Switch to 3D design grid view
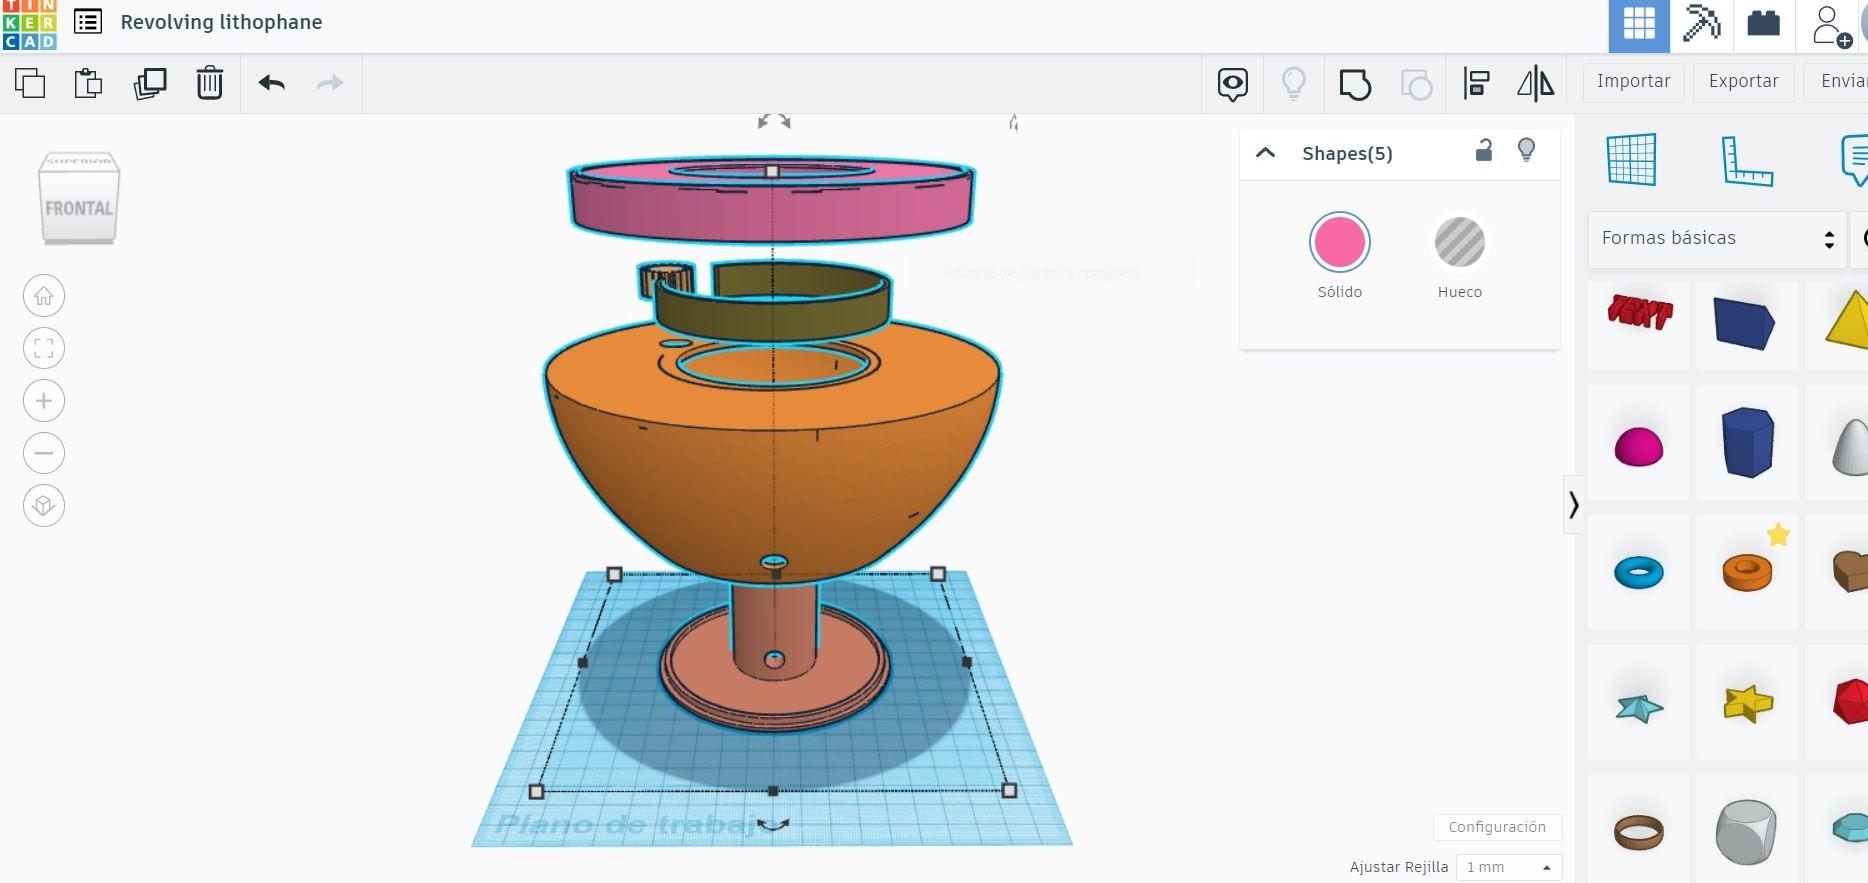This screenshot has width=1868, height=883. [x=1639, y=25]
